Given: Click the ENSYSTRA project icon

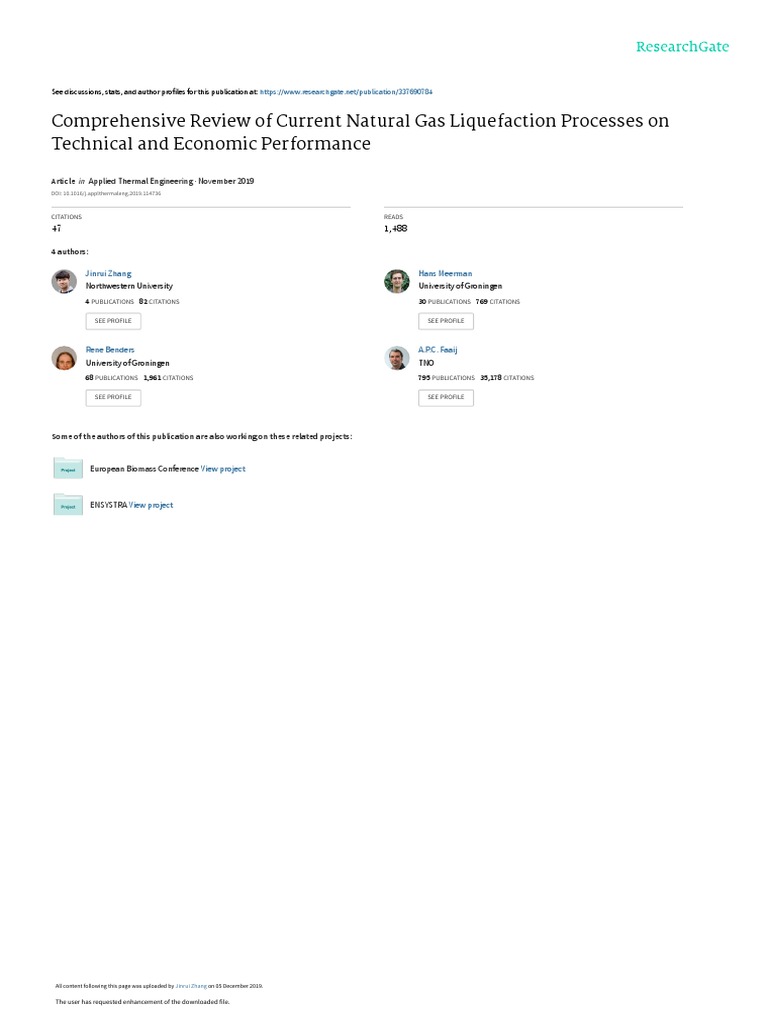Looking at the screenshot, I should tap(68, 505).
